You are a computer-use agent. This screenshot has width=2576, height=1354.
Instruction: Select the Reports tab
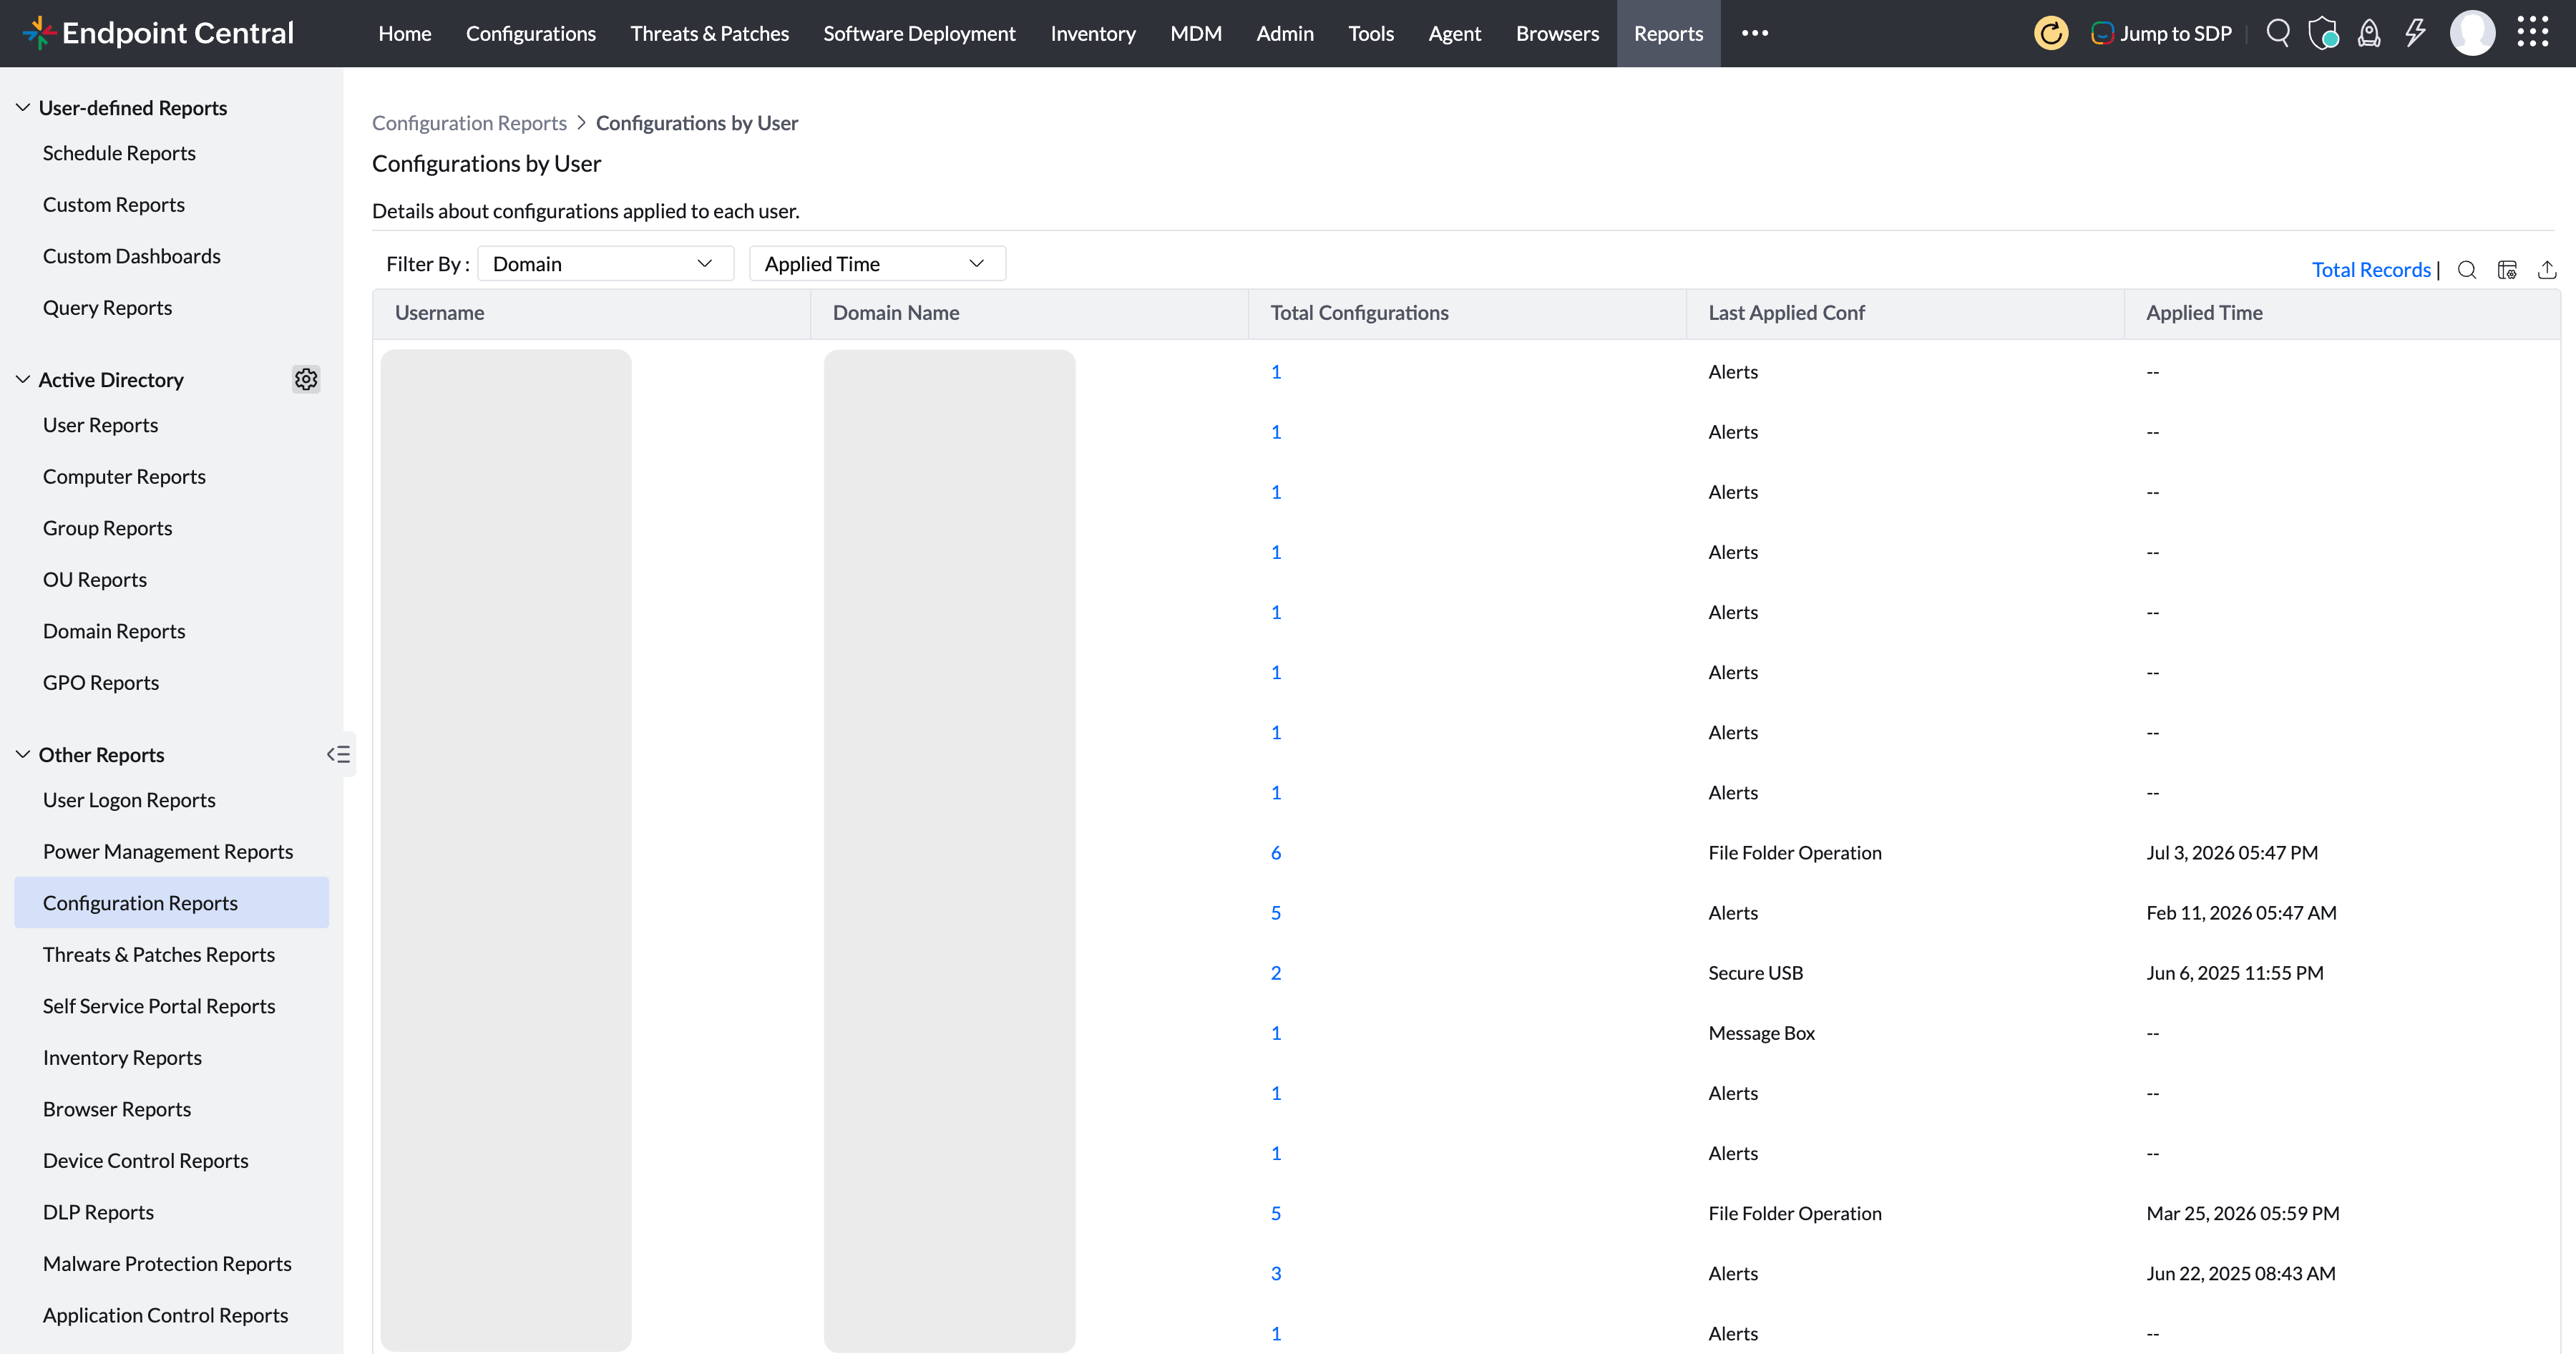pos(1668,33)
